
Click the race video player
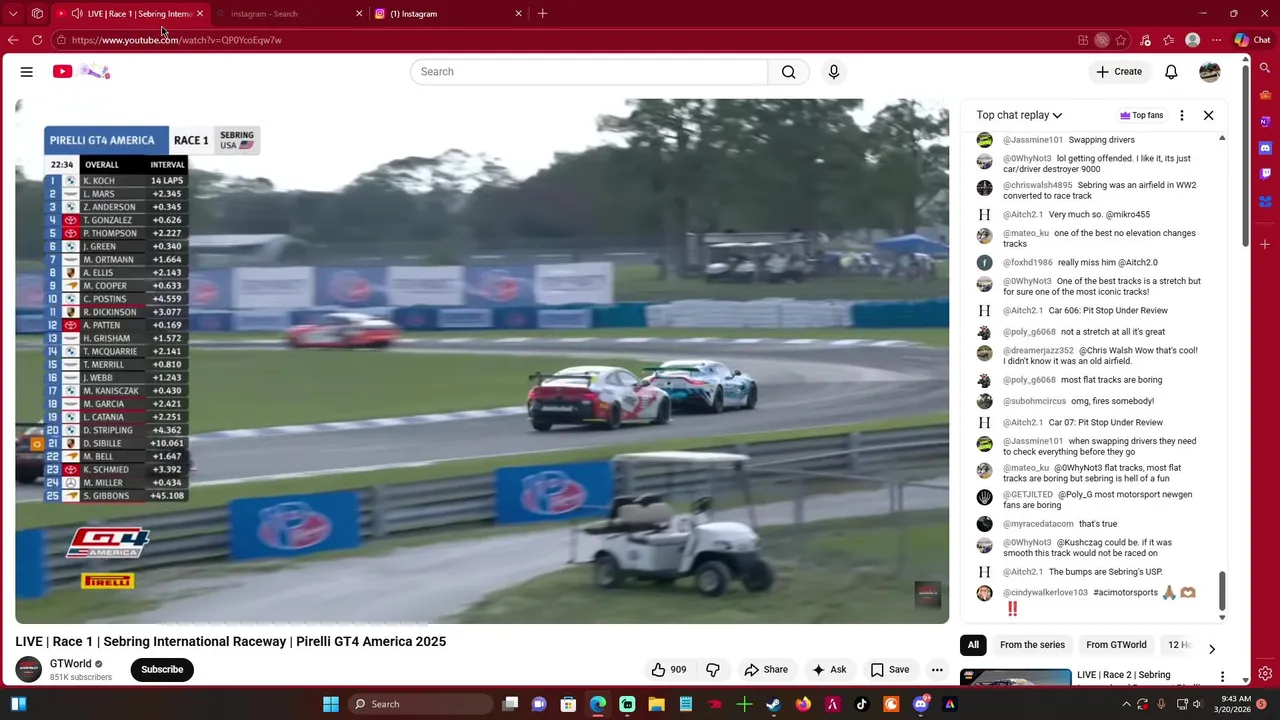[x=482, y=361]
